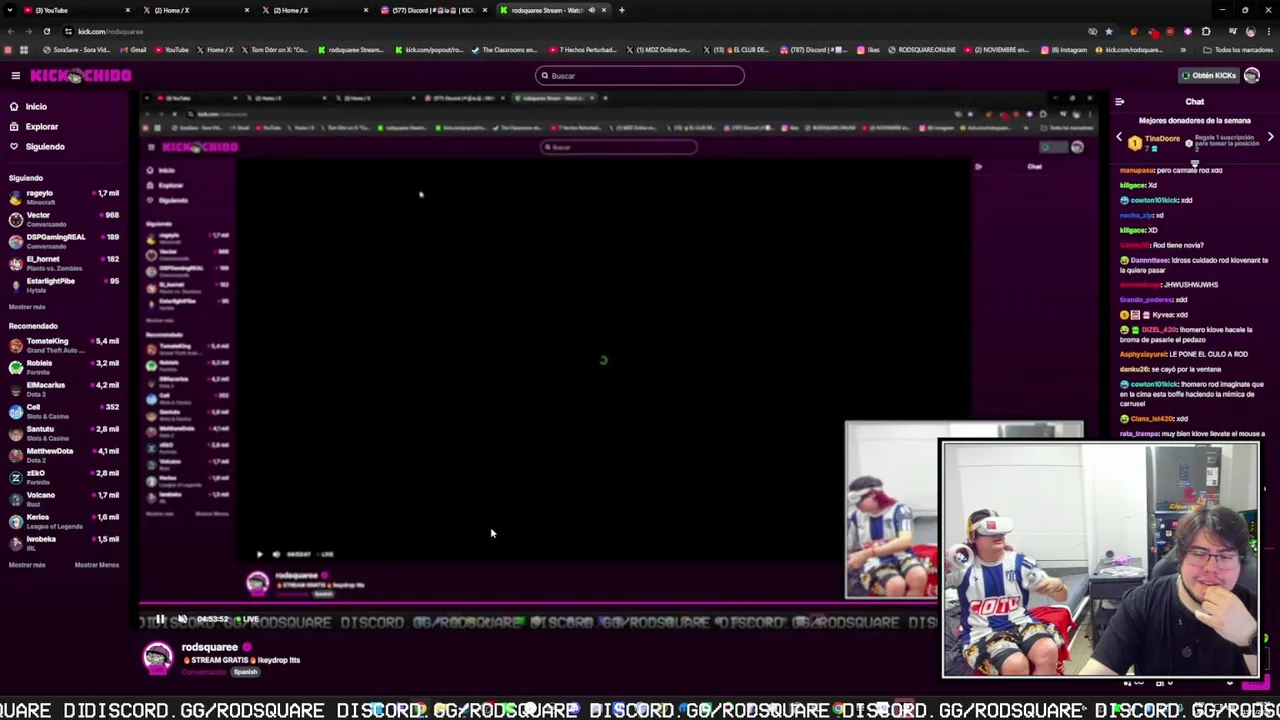Bookmark this page with the star icon
1280x720 pixels.
(1108, 31)
